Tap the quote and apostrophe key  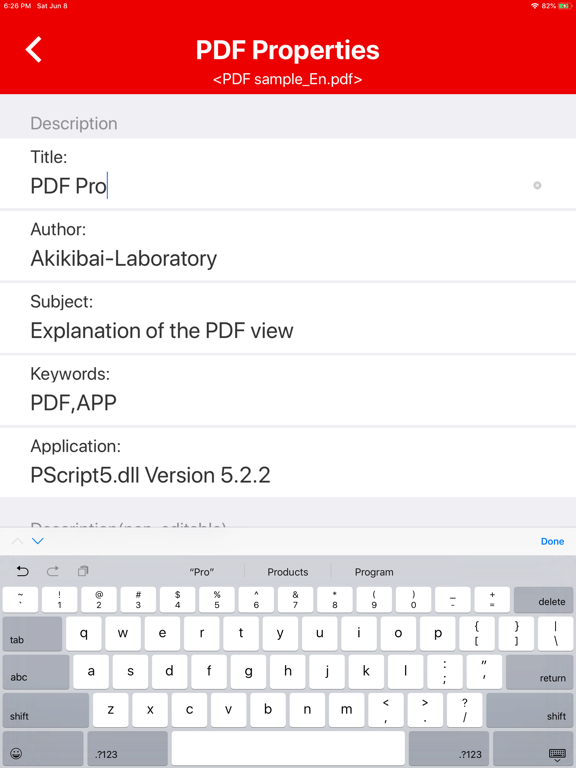(x=484, y=672)
